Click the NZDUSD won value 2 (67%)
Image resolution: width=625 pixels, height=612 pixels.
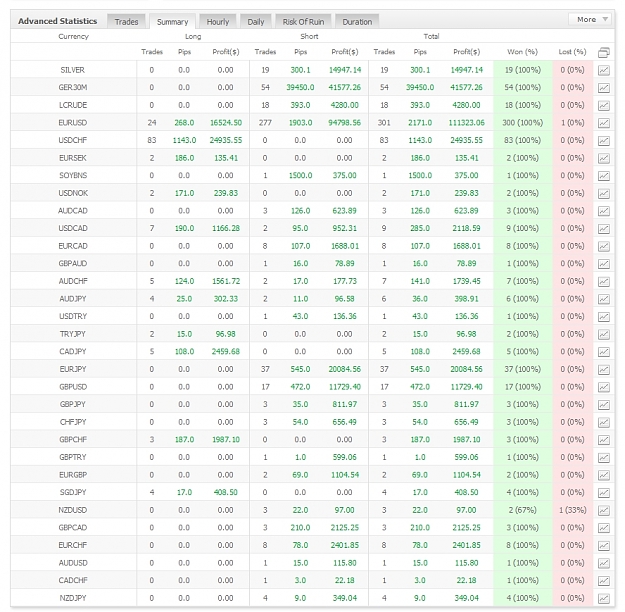tap(522, 510)
